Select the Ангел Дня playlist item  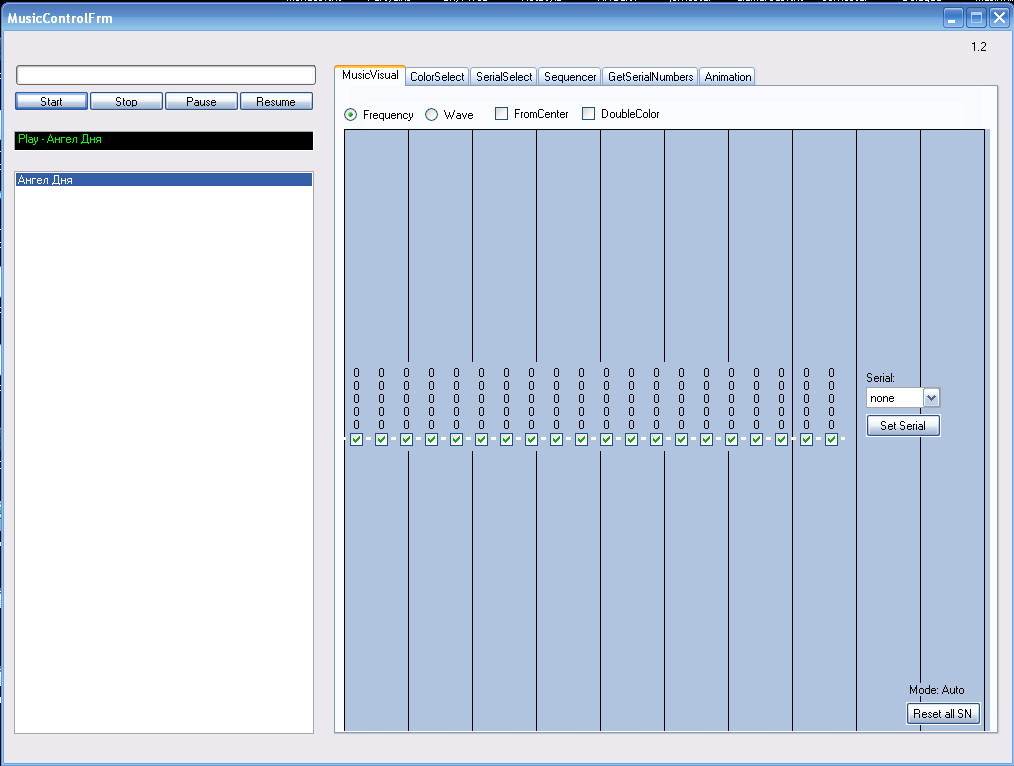tap(165, 180)
